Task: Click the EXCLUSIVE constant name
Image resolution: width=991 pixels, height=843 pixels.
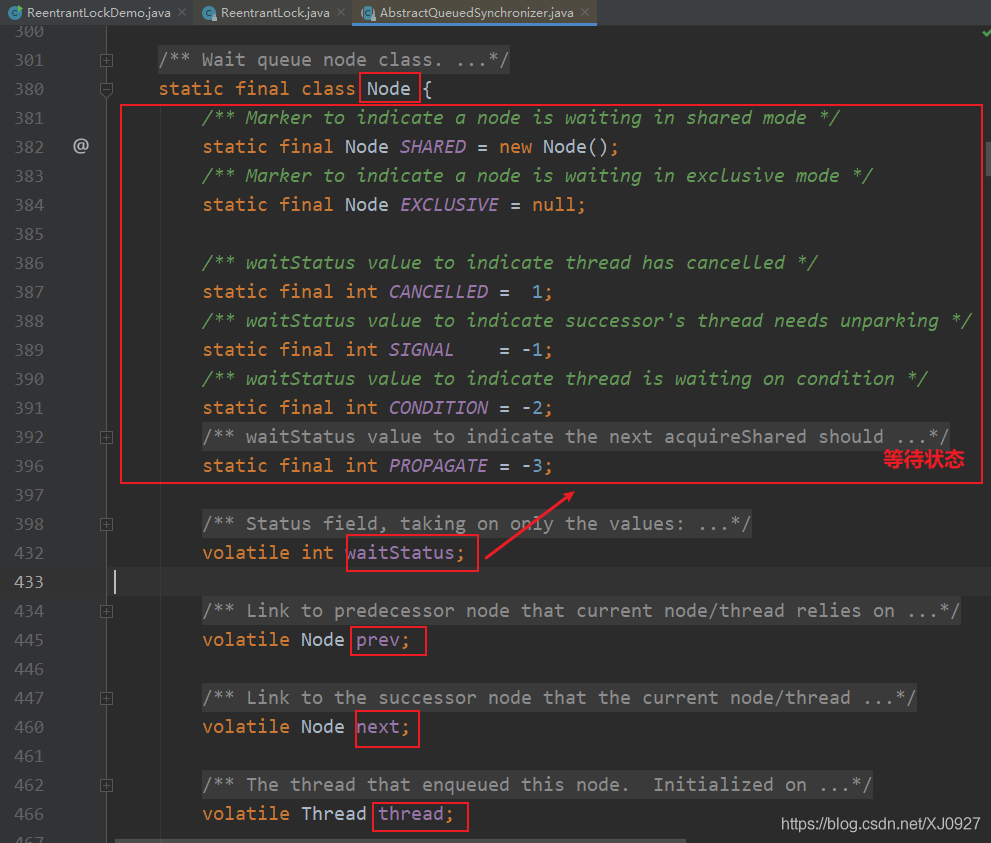Action: pyautogui.click(x=449, y=205)
